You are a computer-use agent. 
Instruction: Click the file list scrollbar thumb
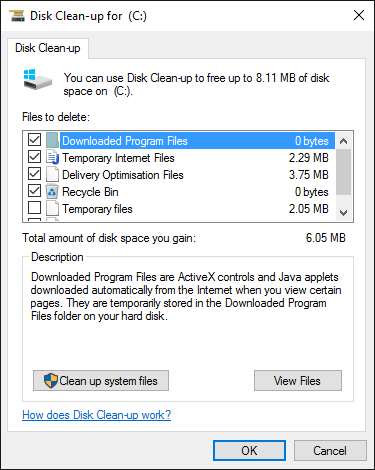[344, 172]
